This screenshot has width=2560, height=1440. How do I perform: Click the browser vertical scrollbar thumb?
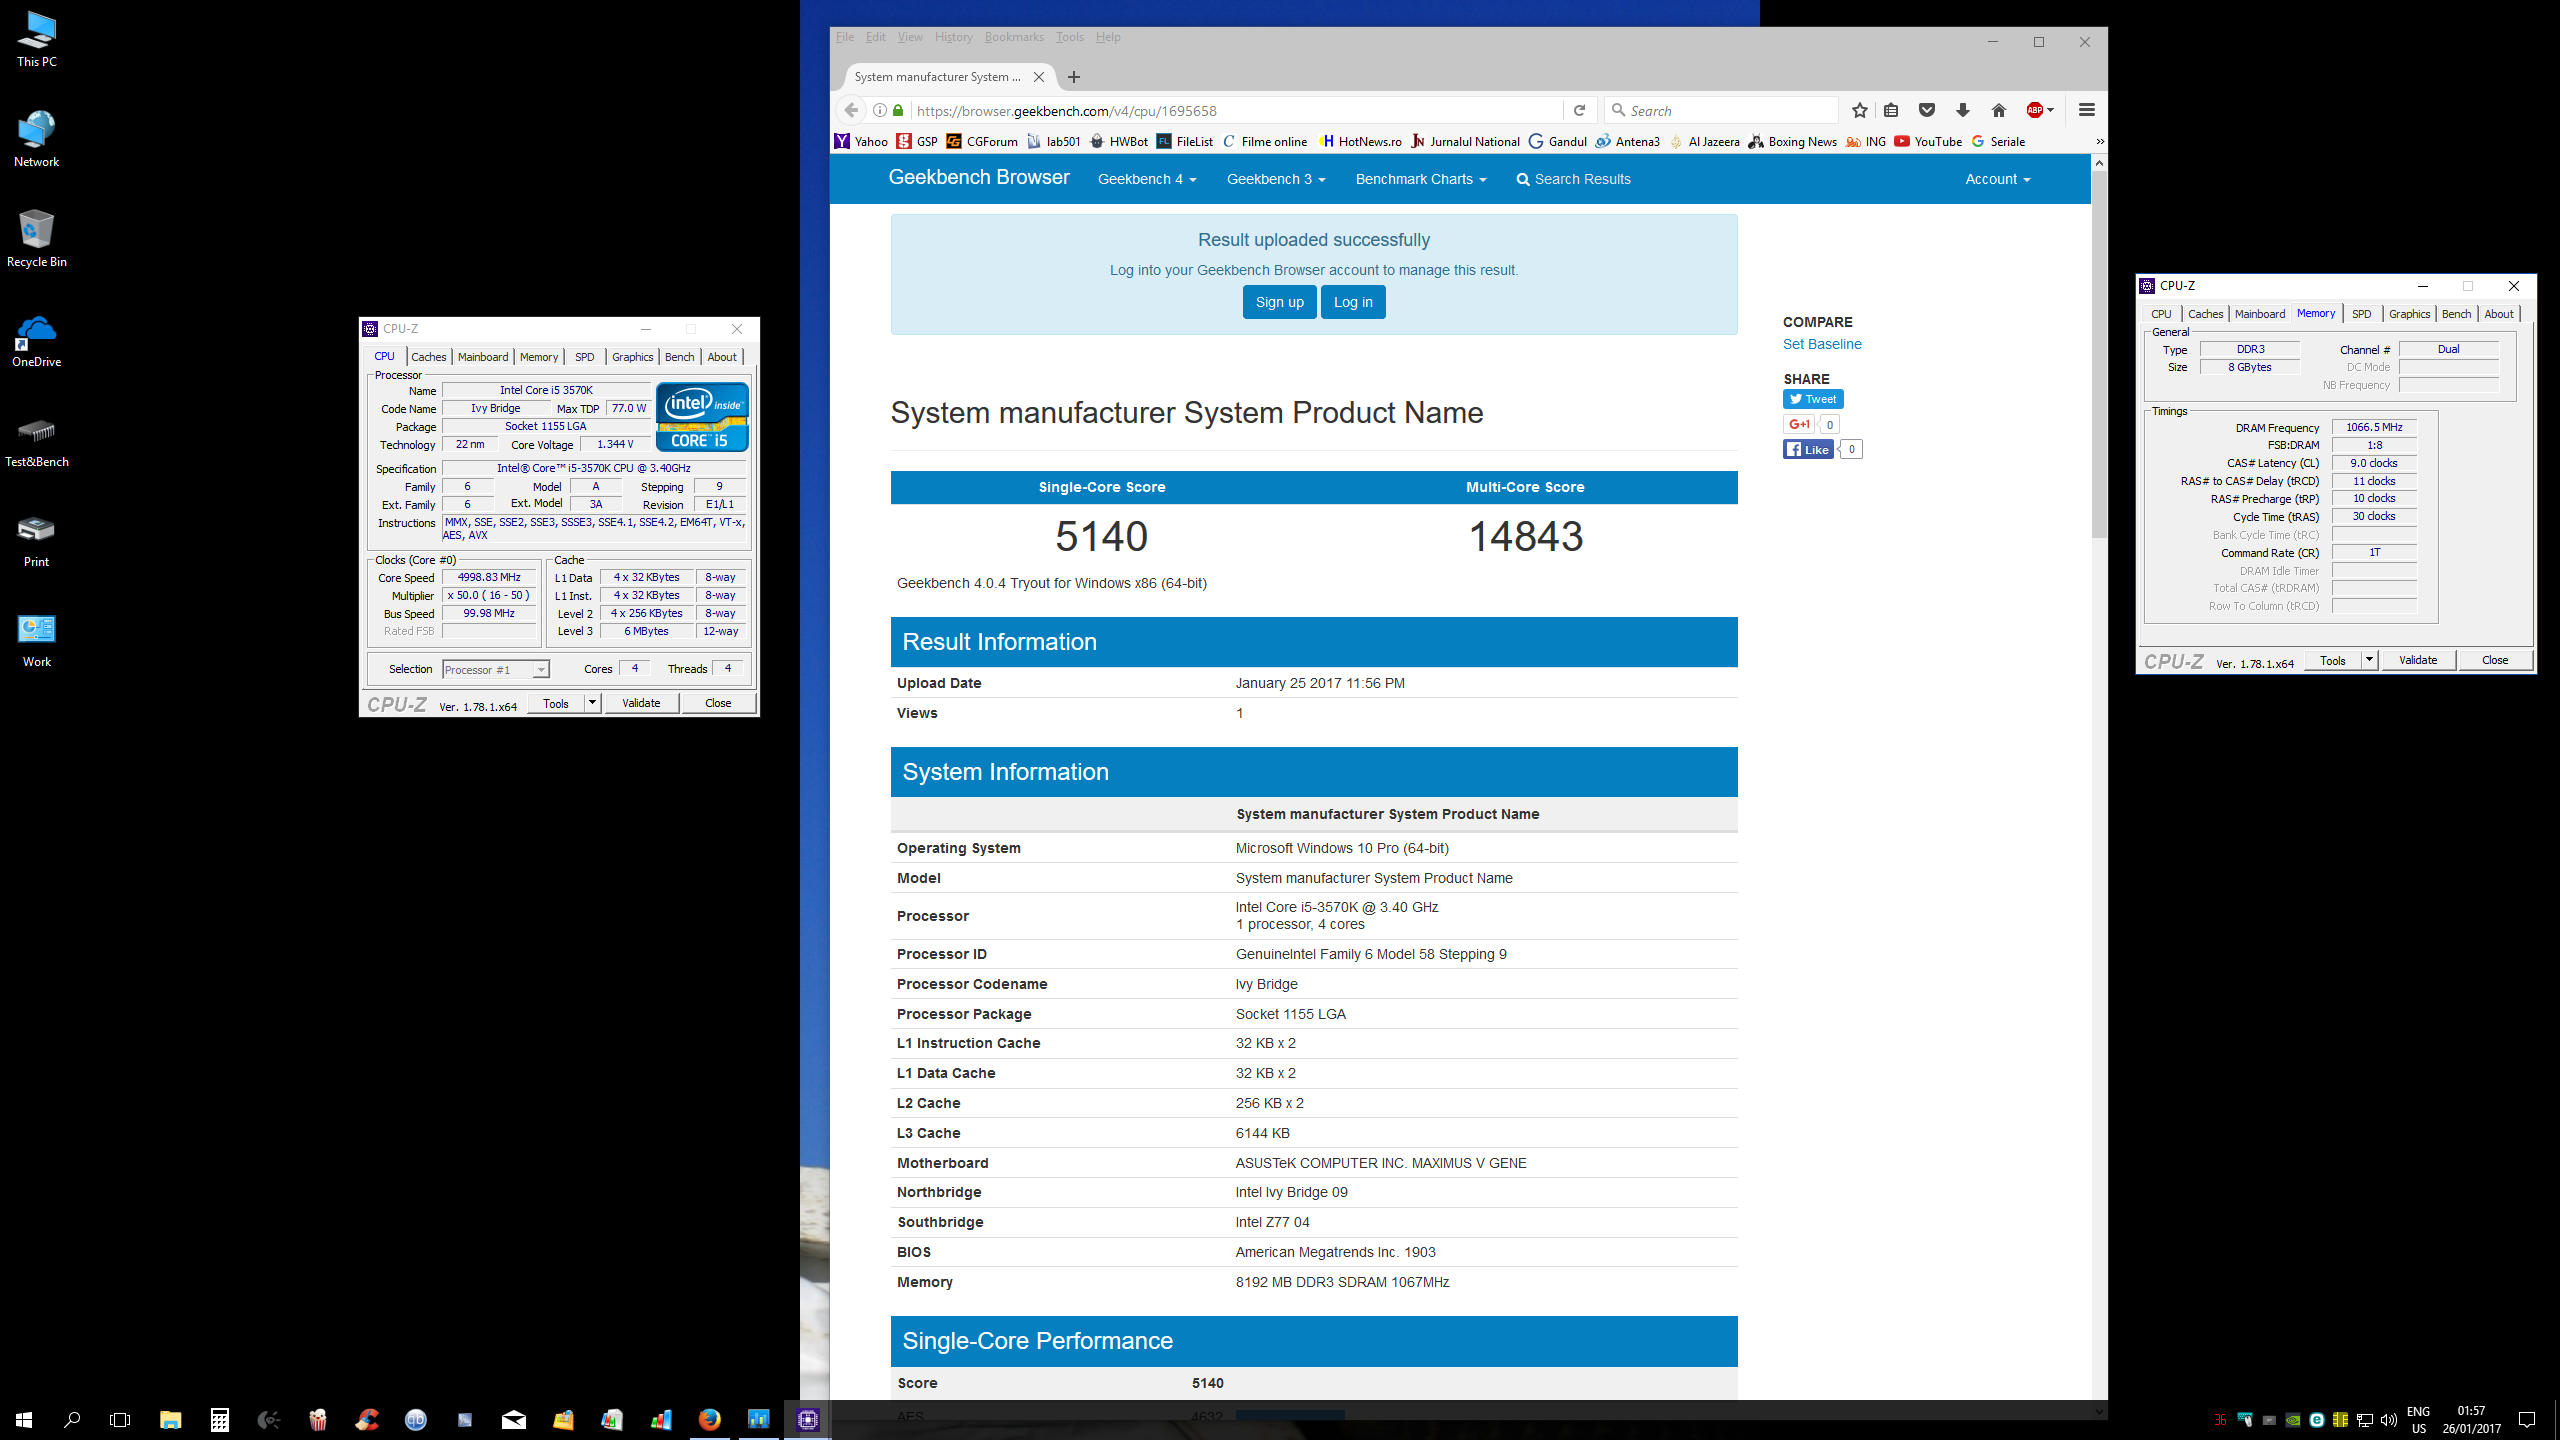(2099, 355)
